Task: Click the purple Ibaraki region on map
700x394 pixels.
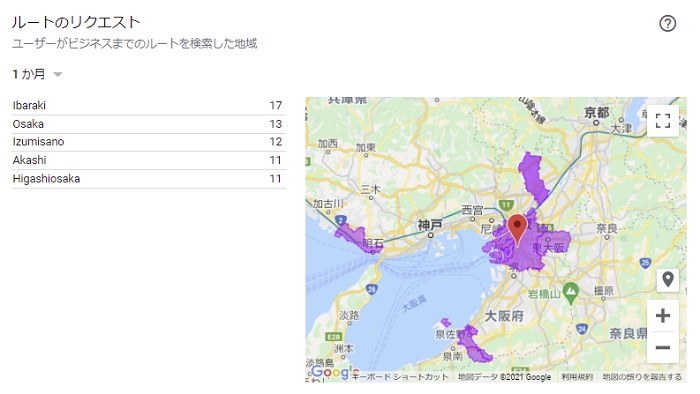Action: tap(533, 178)
